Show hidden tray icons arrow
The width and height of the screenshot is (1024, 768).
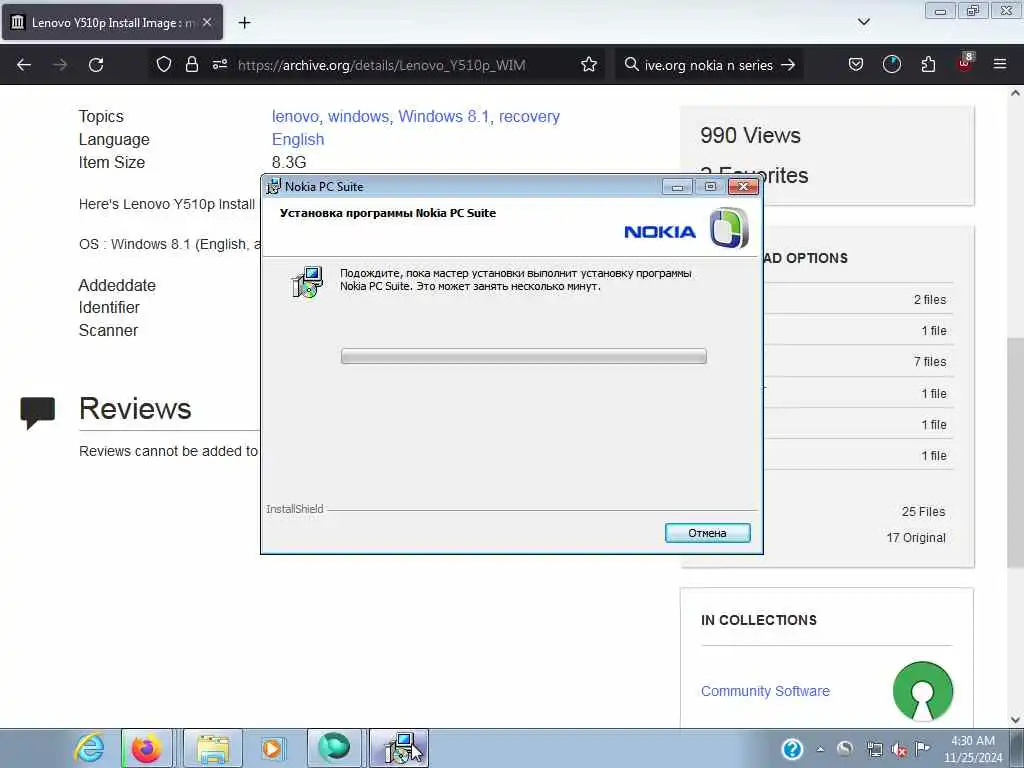[820, 750]
